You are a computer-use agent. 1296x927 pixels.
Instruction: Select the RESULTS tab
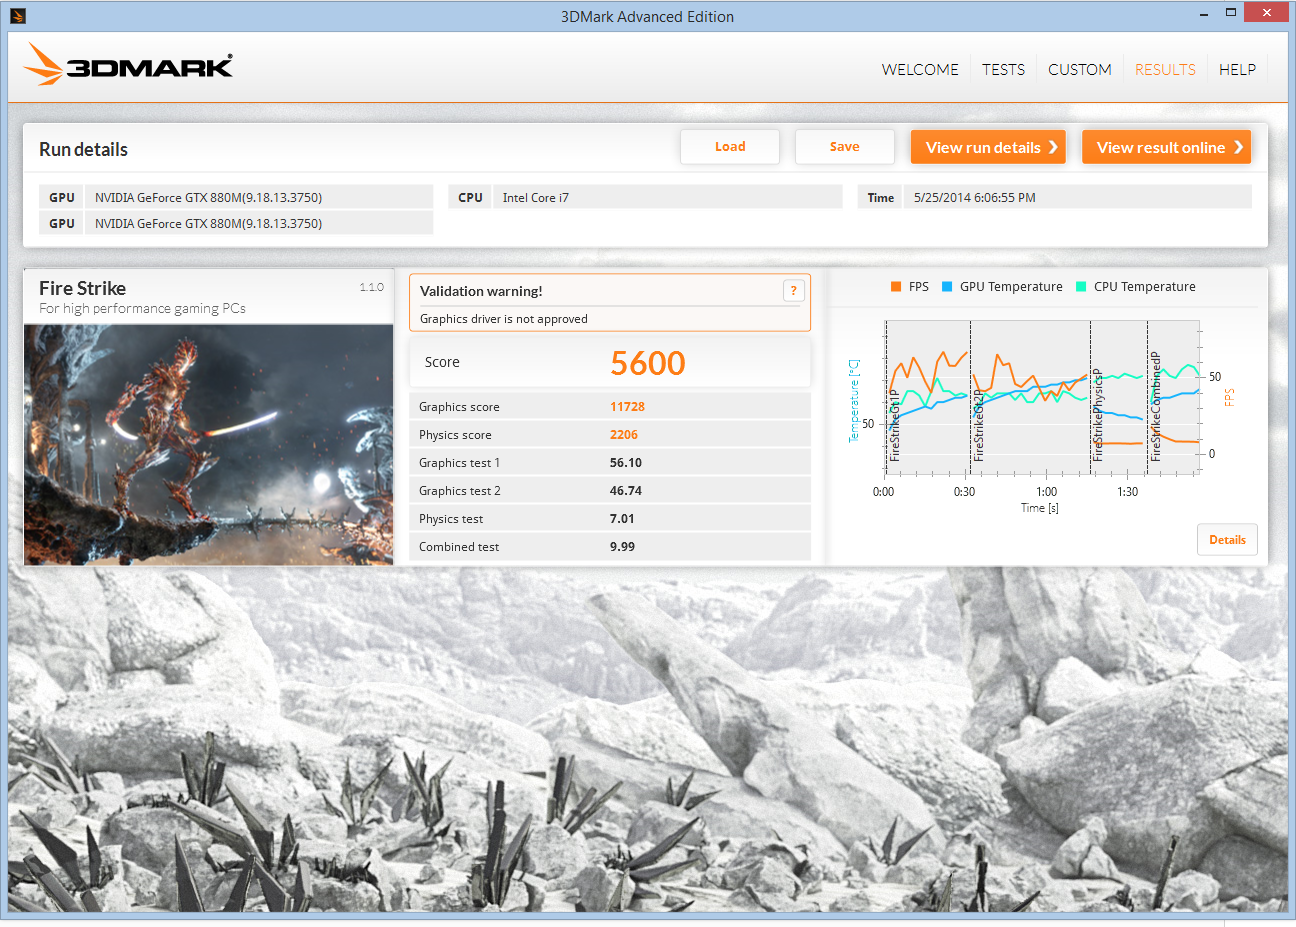(x=1165, y=69)
